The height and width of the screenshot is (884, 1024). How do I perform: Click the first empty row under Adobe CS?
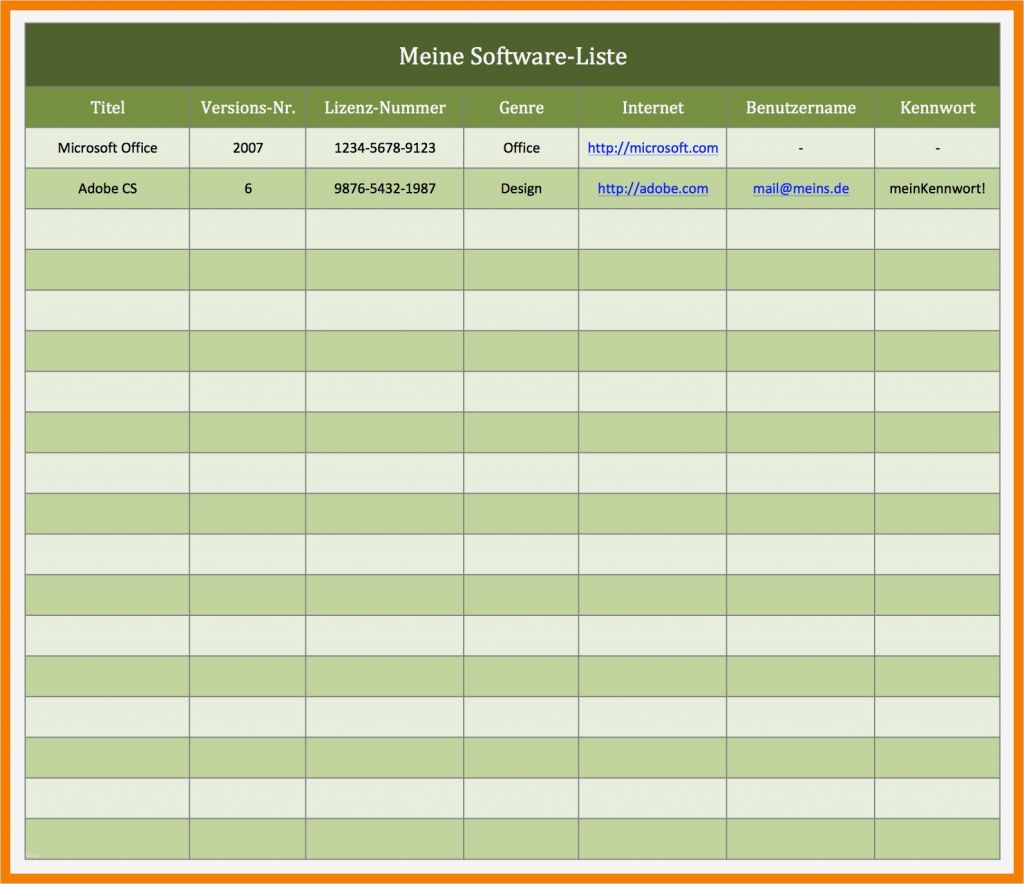click(x=108, y=229)
